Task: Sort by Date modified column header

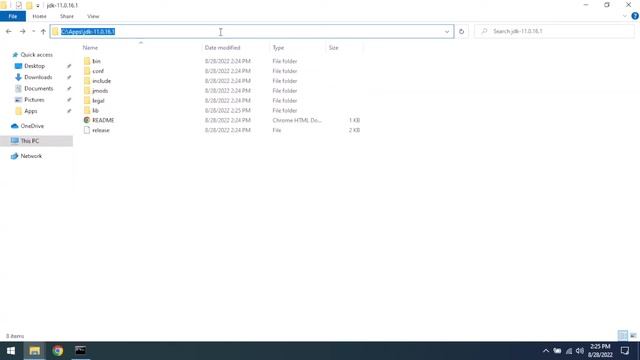Action: [x=222, y=48]
